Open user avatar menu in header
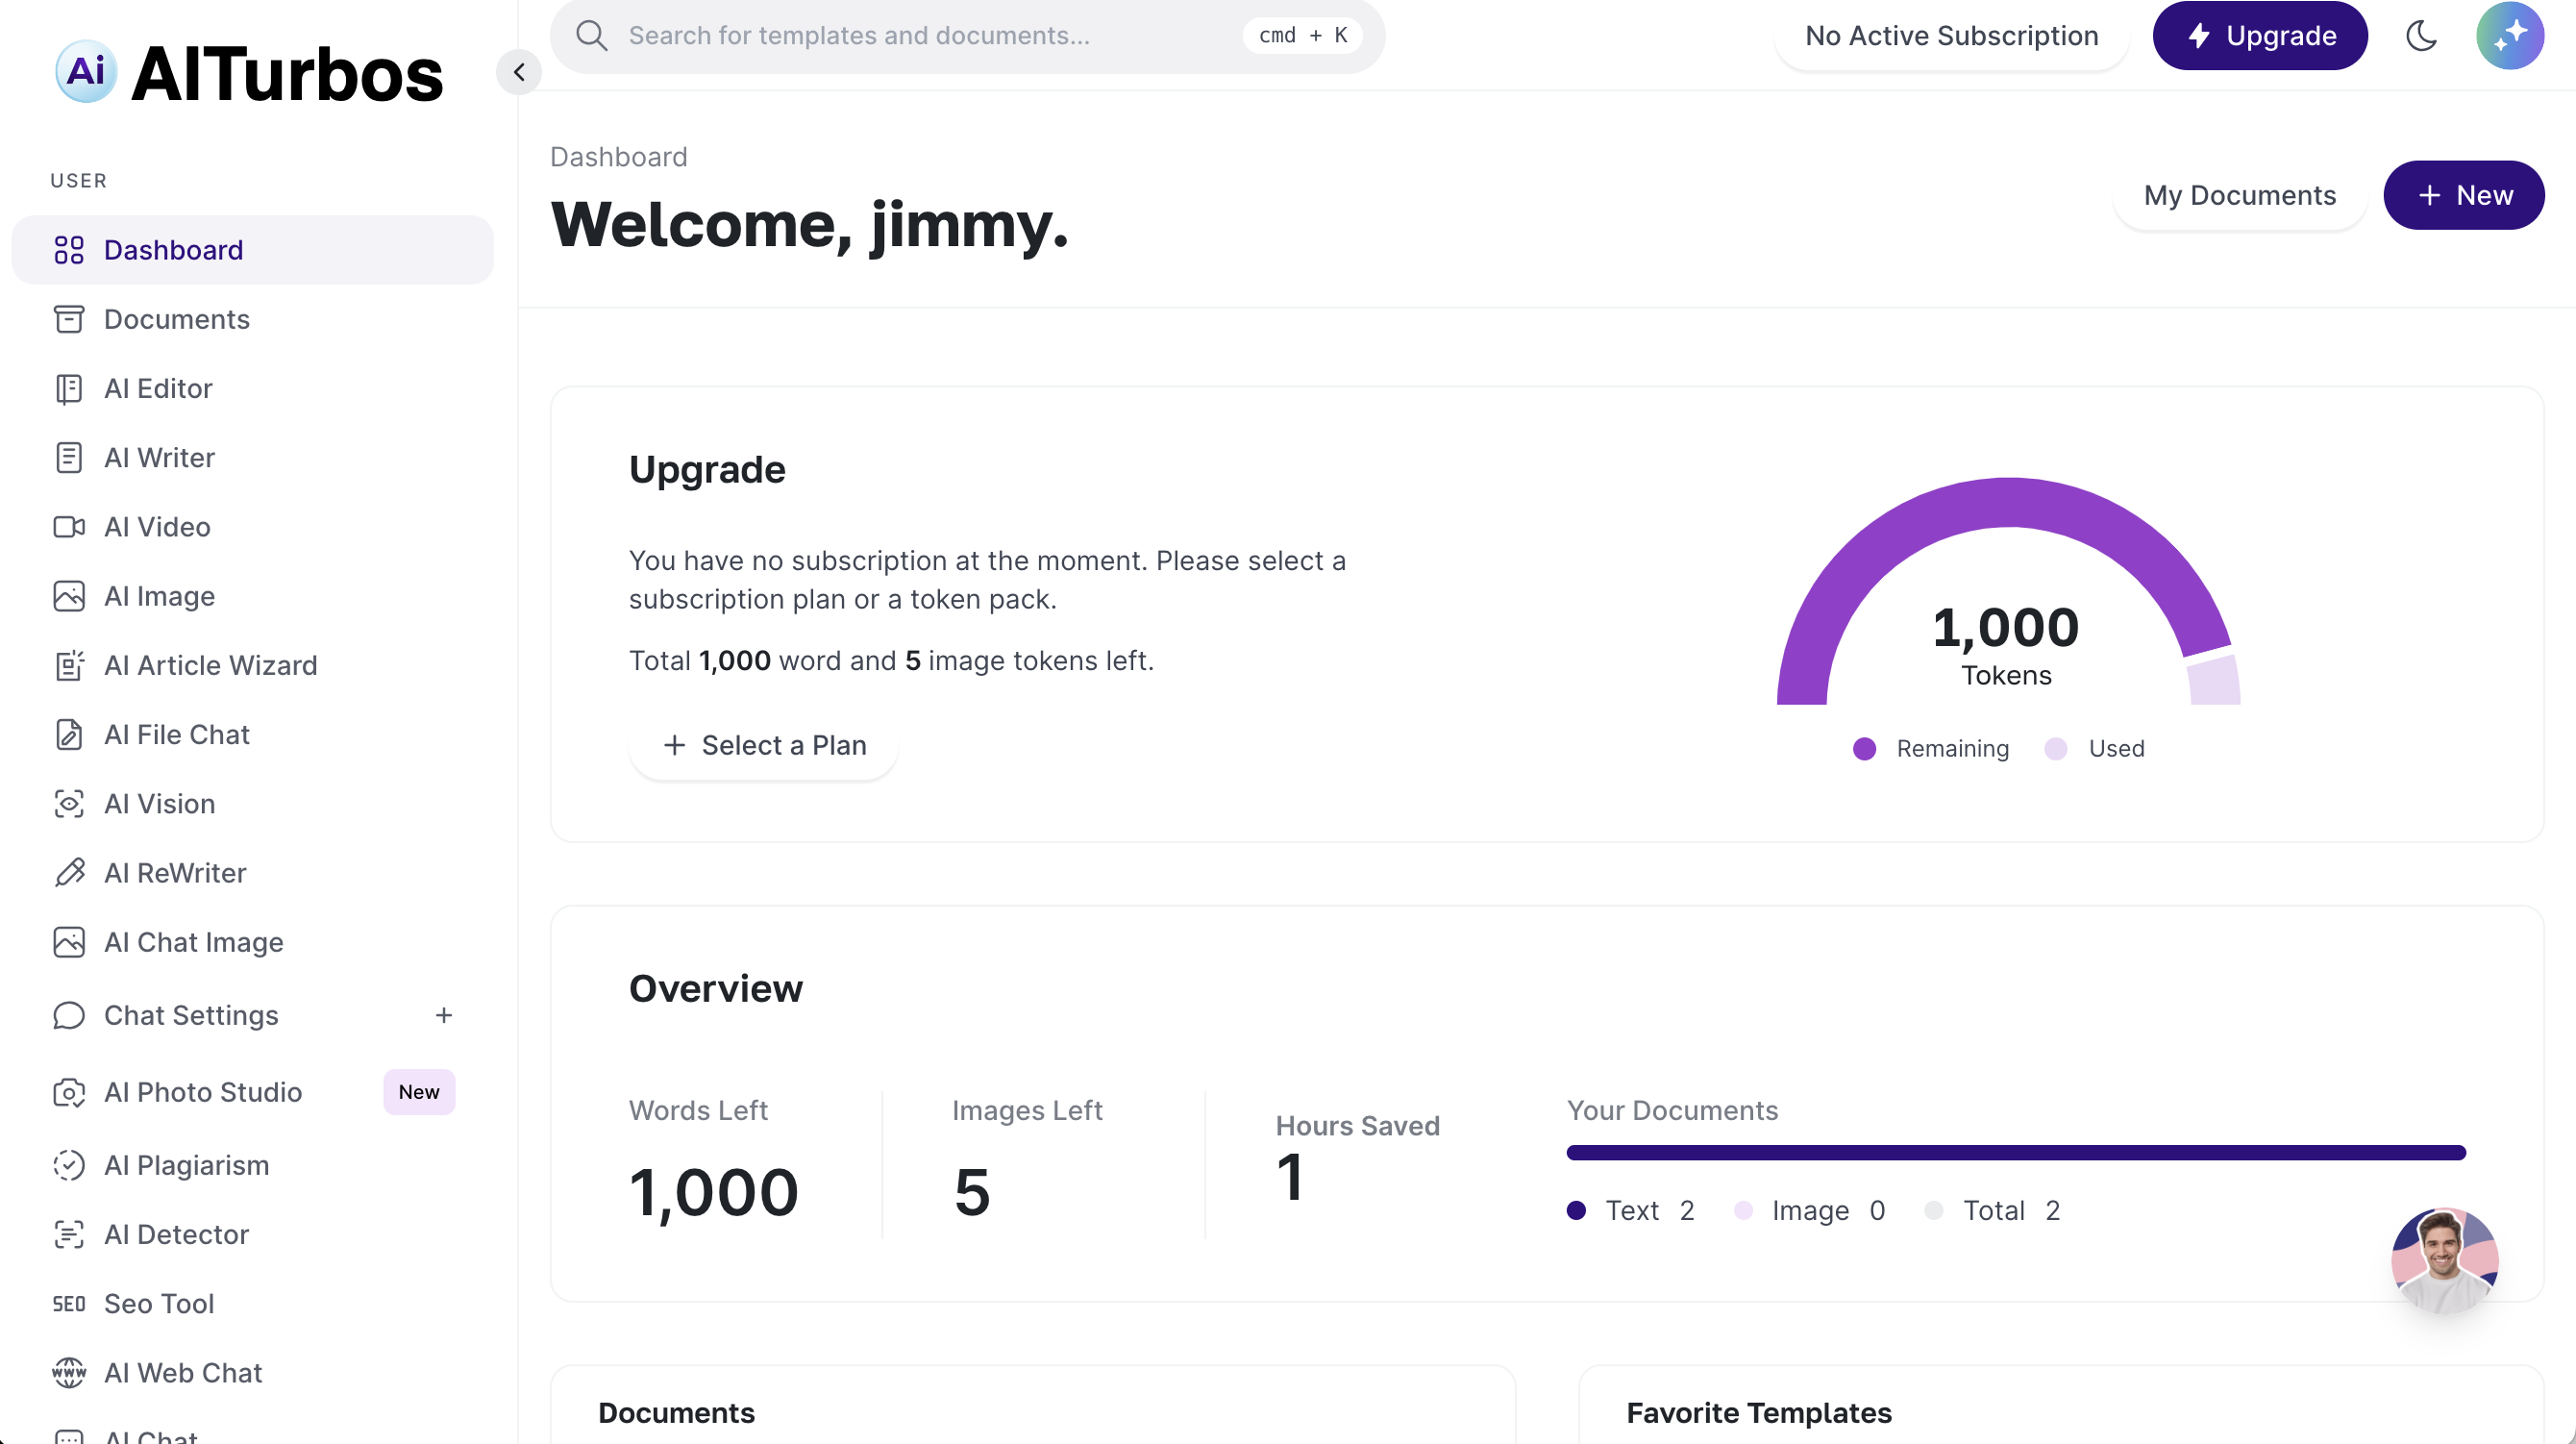The height and width of the screenshot is (1444, 2576). [2509, 36]
